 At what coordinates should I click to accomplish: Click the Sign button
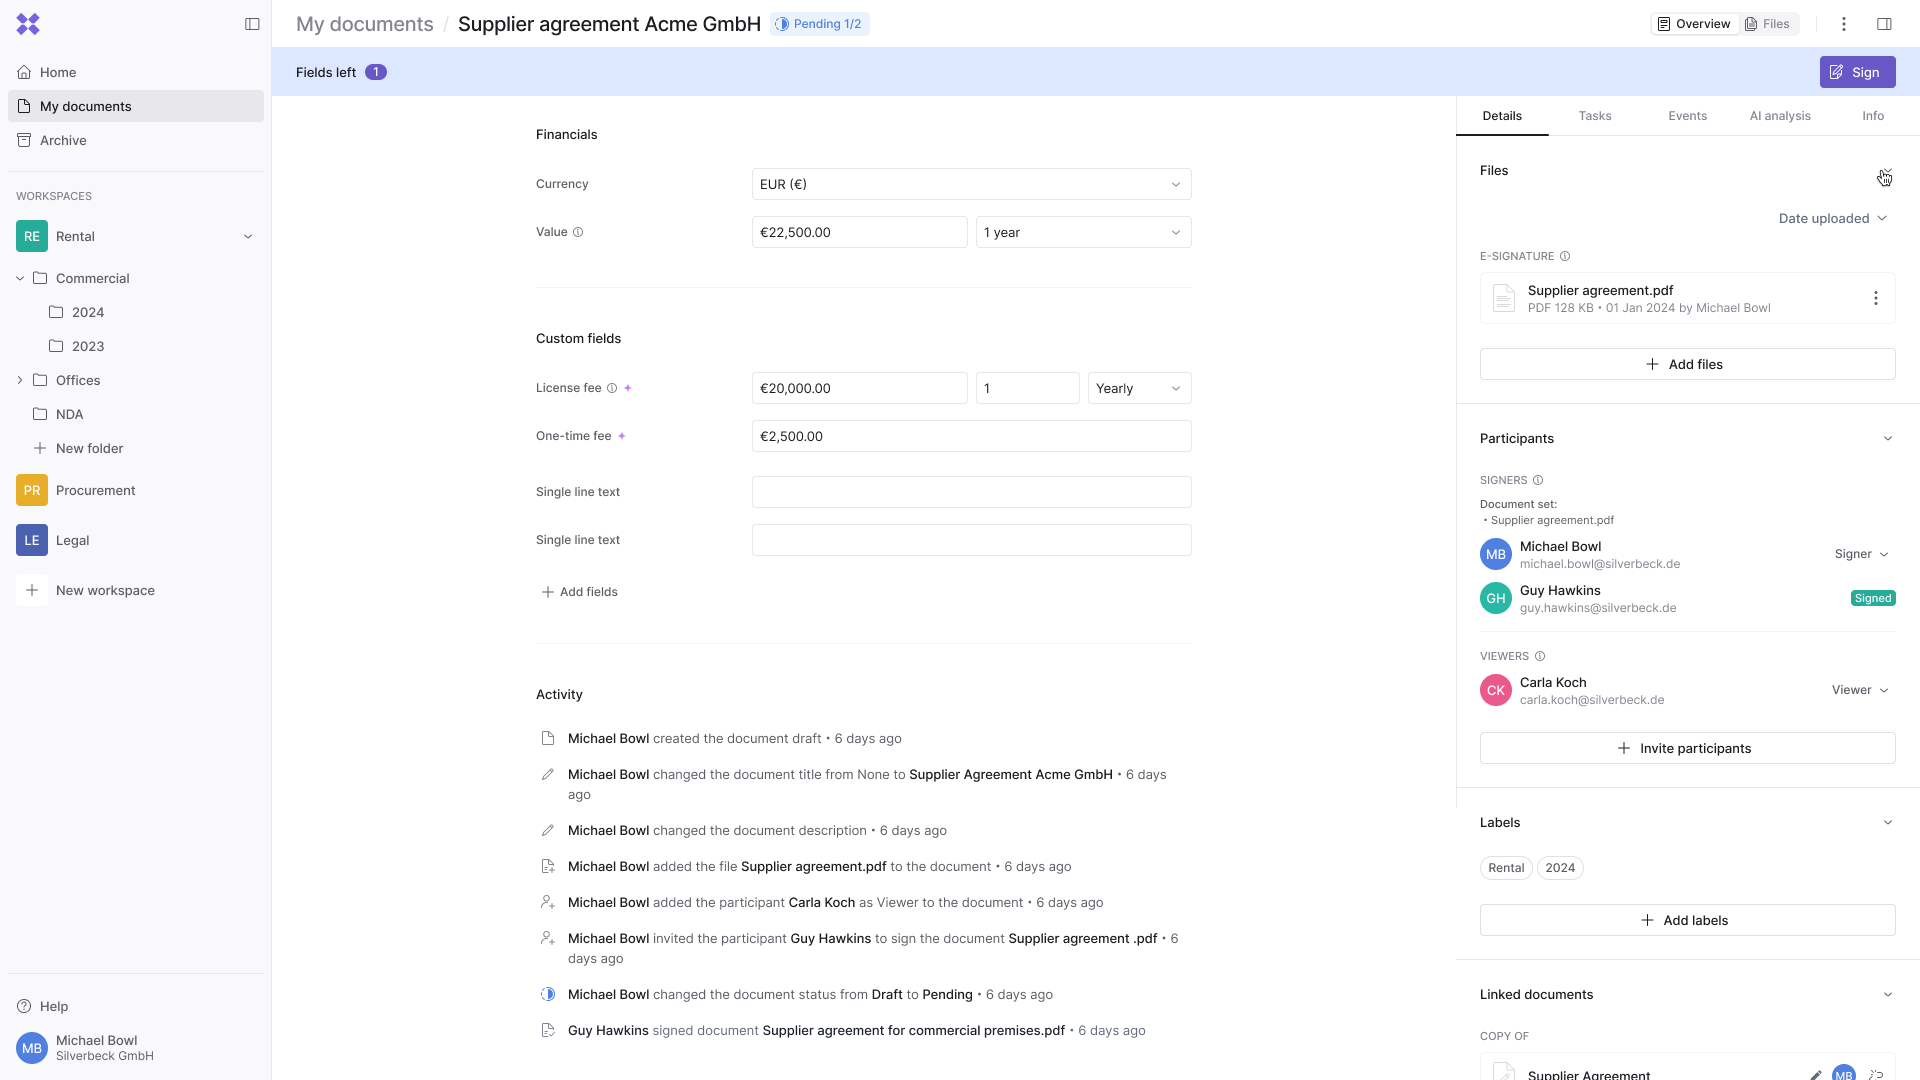point(1856,72)
